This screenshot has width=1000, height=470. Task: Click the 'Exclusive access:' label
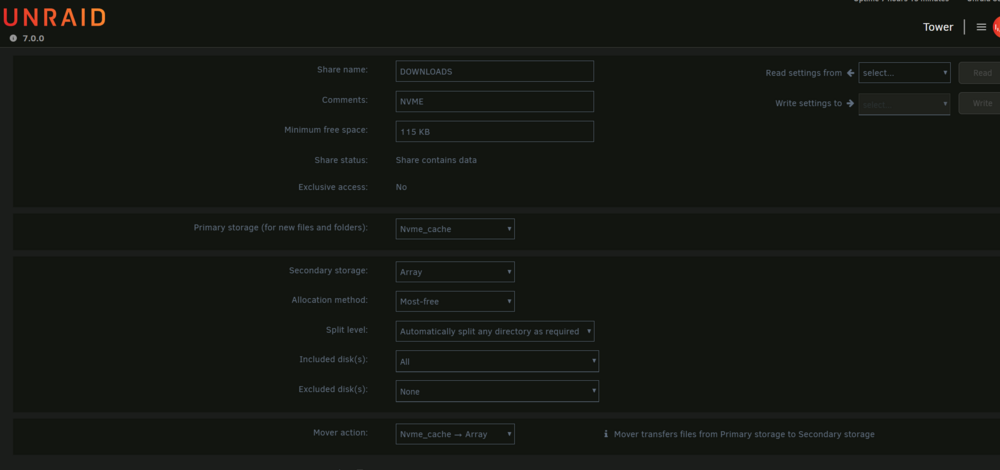point(334,187)
